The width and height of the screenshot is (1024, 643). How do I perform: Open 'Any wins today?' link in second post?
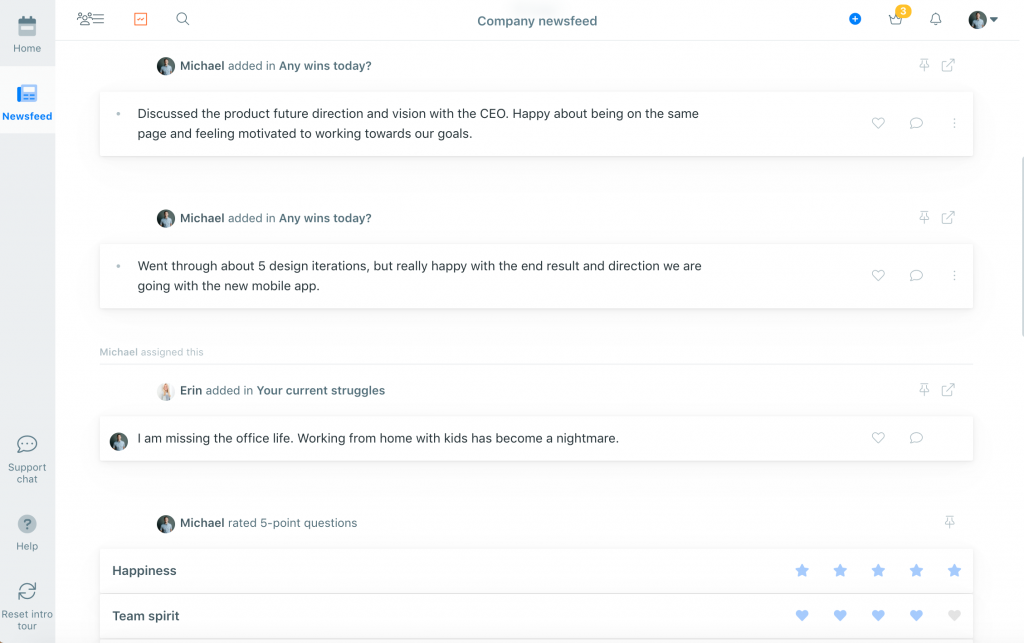(325, 218)
